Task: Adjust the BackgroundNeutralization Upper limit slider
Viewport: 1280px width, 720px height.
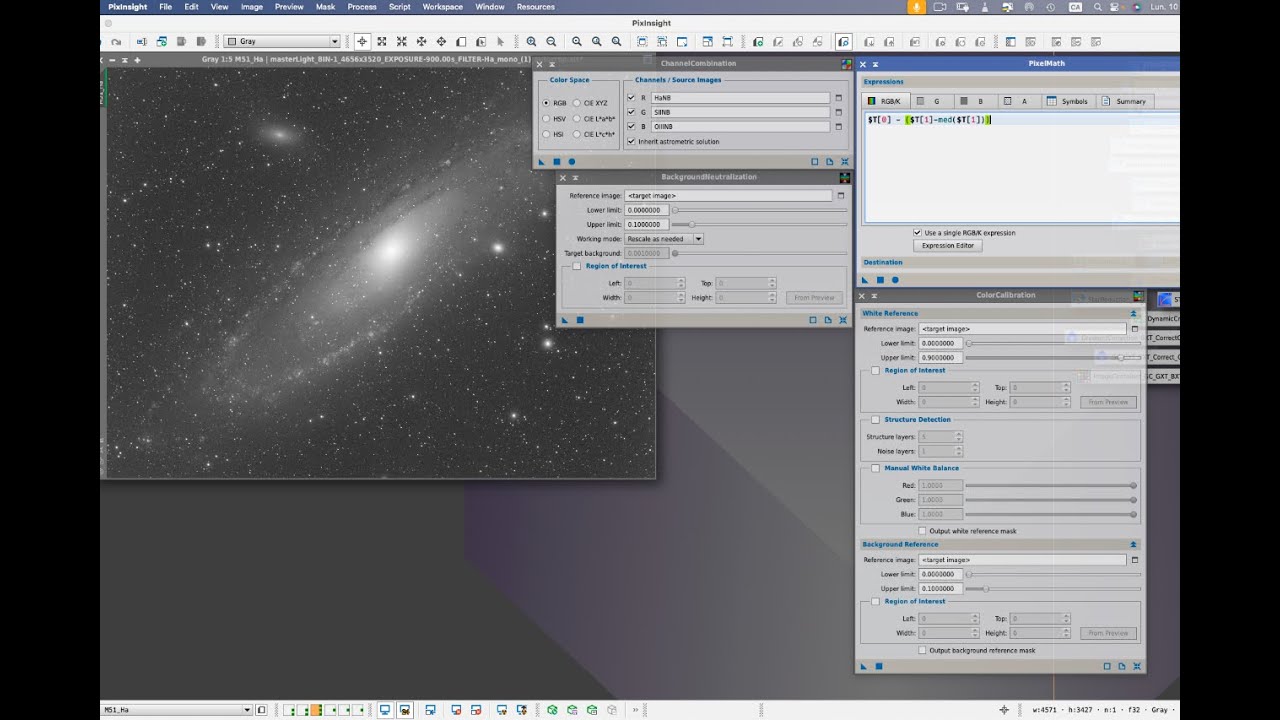Action: pyautogui.click(x=691, y=224)
